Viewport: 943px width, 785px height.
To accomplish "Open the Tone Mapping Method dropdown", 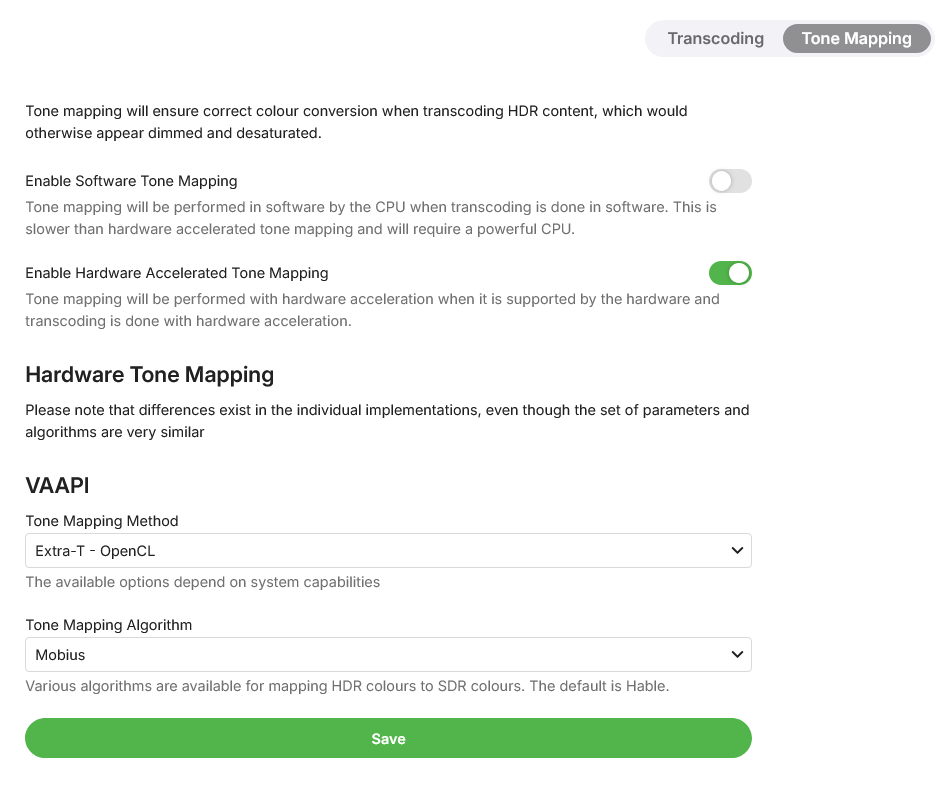I will click(387, 550).
